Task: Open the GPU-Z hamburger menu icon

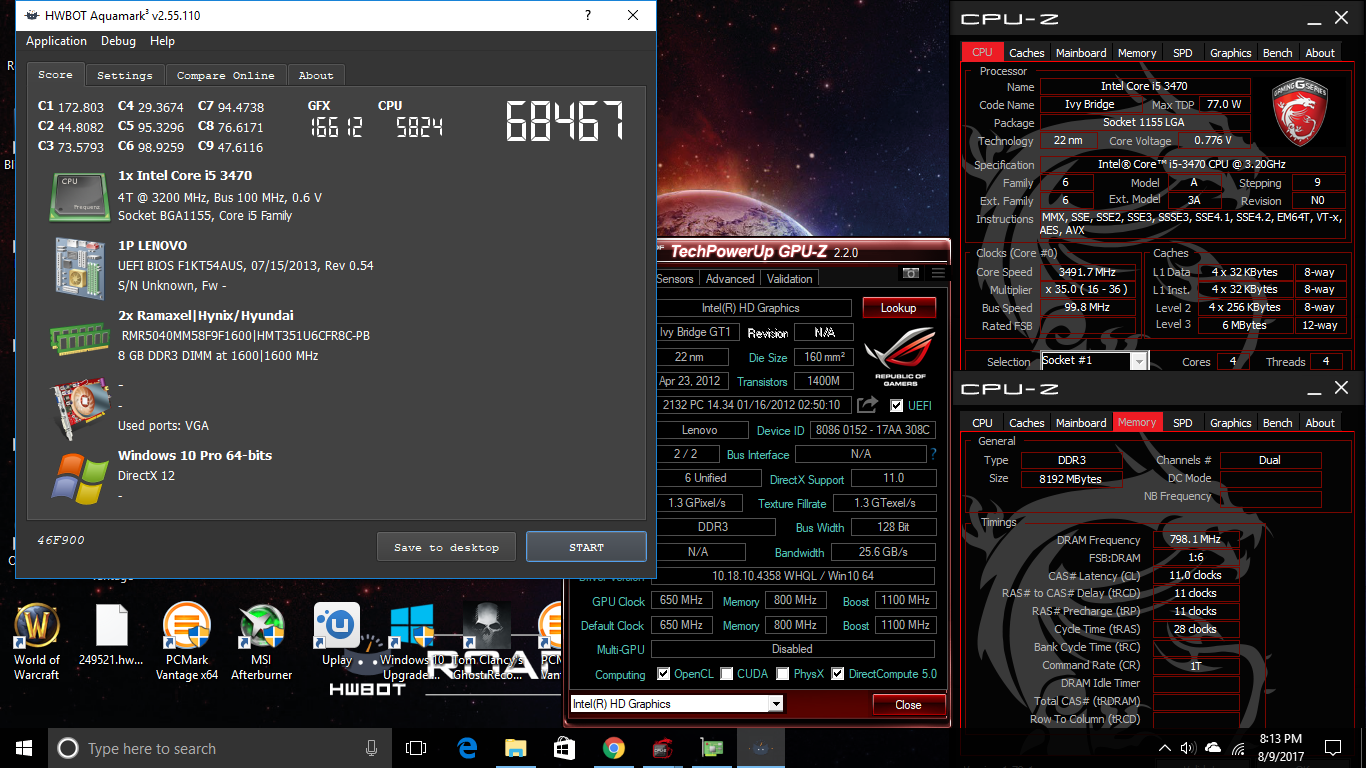Action: (x=938, y=273)
